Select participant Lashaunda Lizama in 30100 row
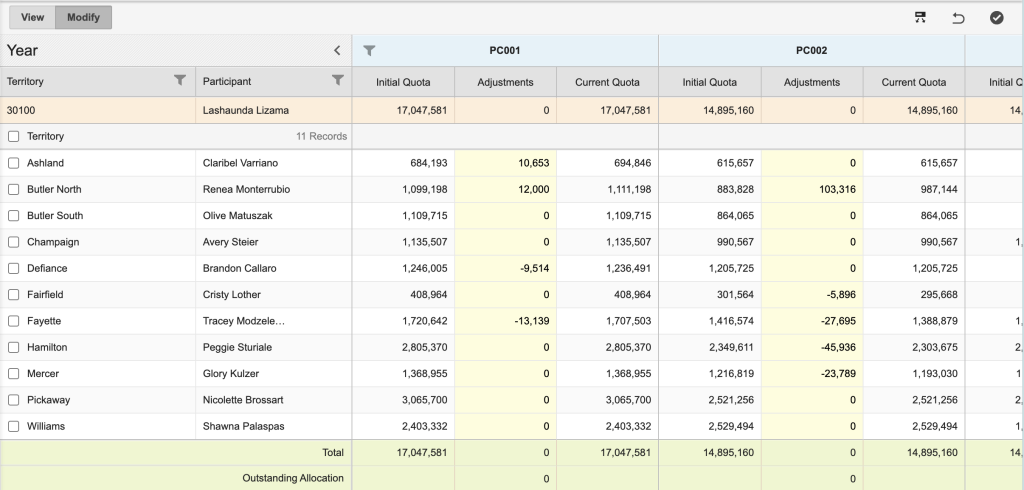The image size is (1024, 490). (x=244, y=110)
